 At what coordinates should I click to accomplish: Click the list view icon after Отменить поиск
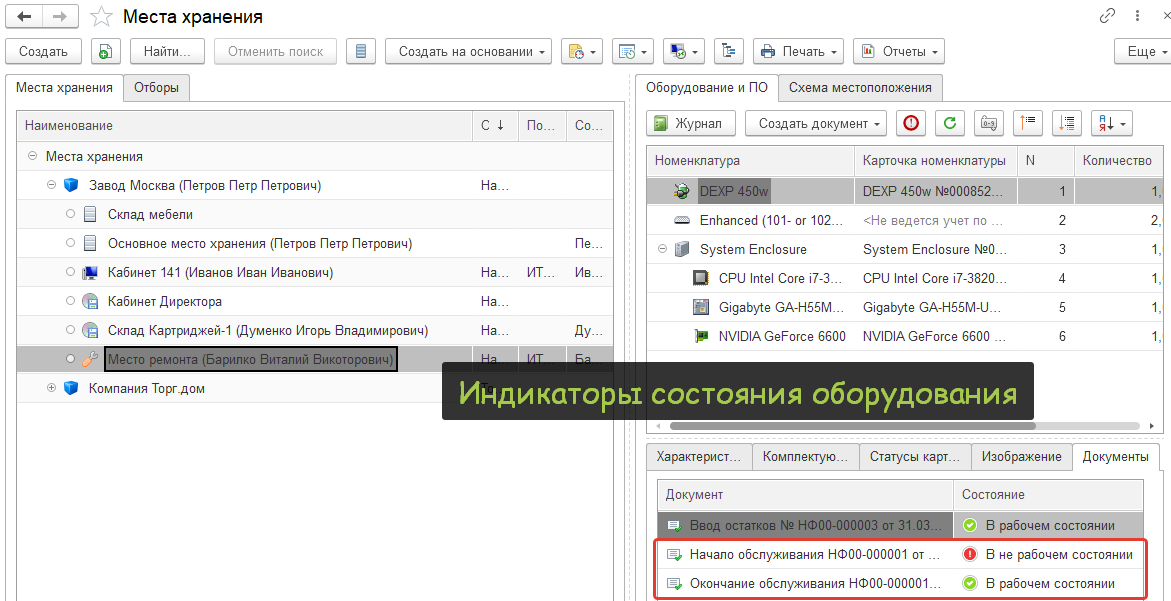coord(361,51)
